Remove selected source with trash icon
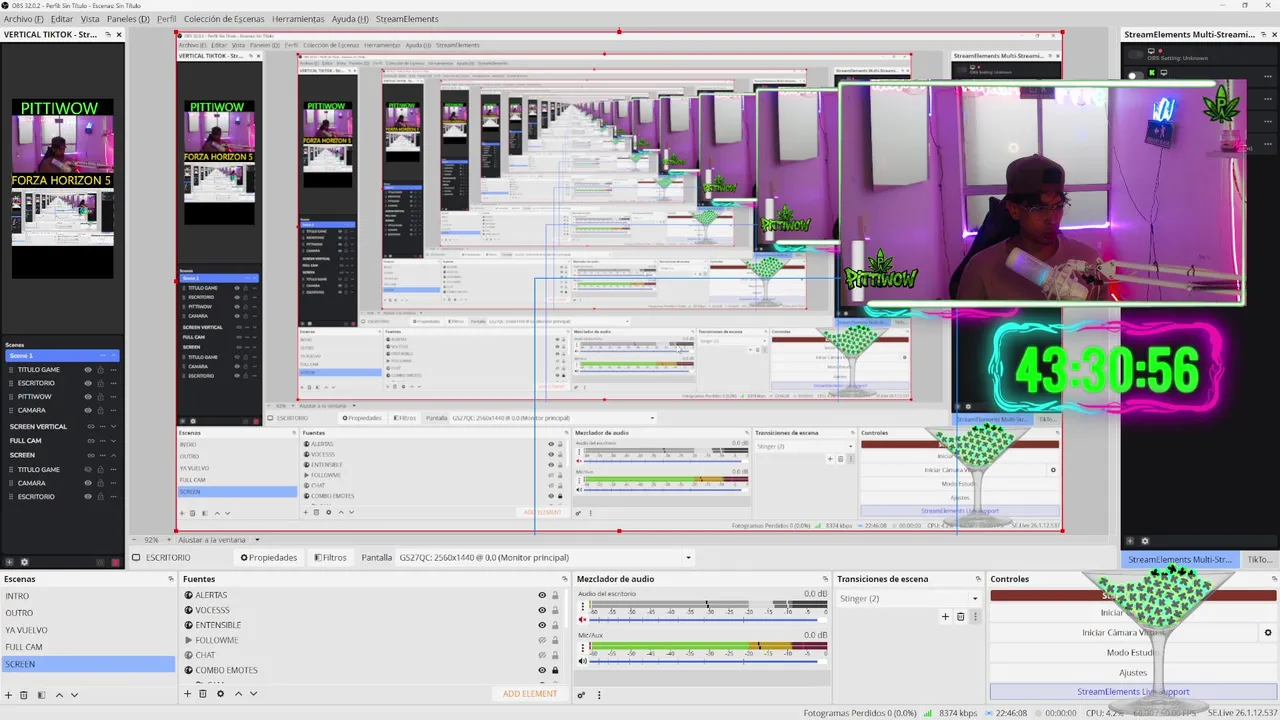 pos(203,694)
